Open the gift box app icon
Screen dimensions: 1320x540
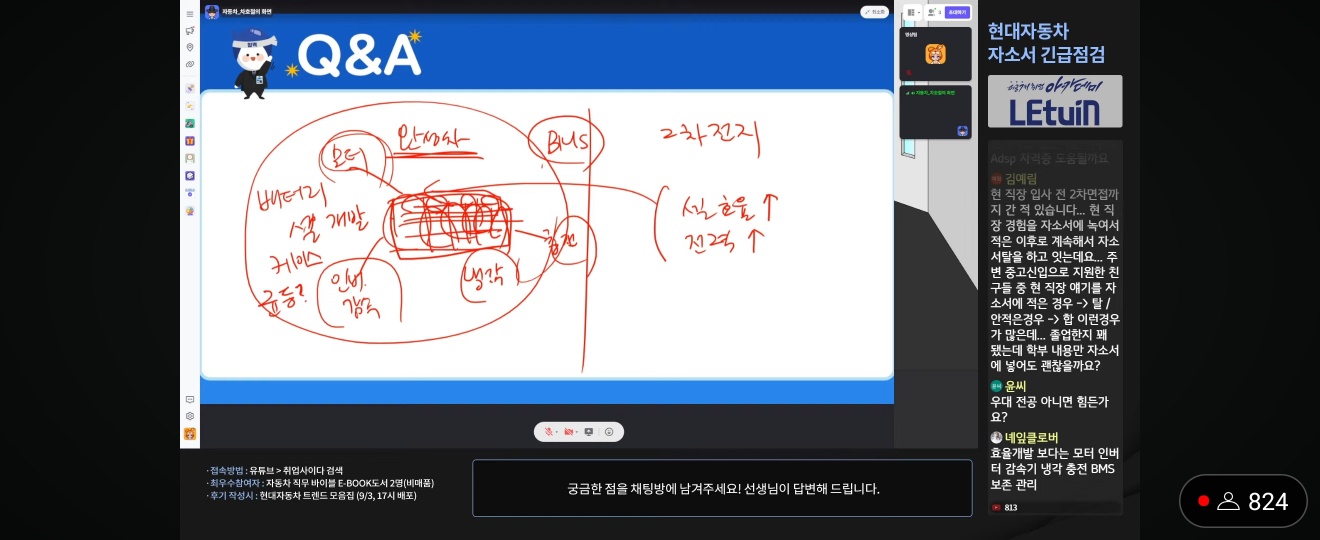pos(190,141)
